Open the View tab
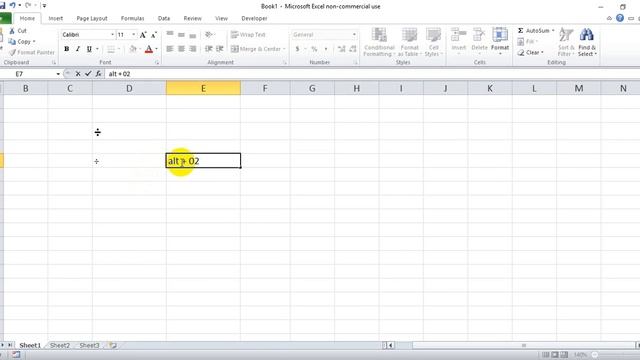This screenshot has width=640, height=360. click(221, 18)
